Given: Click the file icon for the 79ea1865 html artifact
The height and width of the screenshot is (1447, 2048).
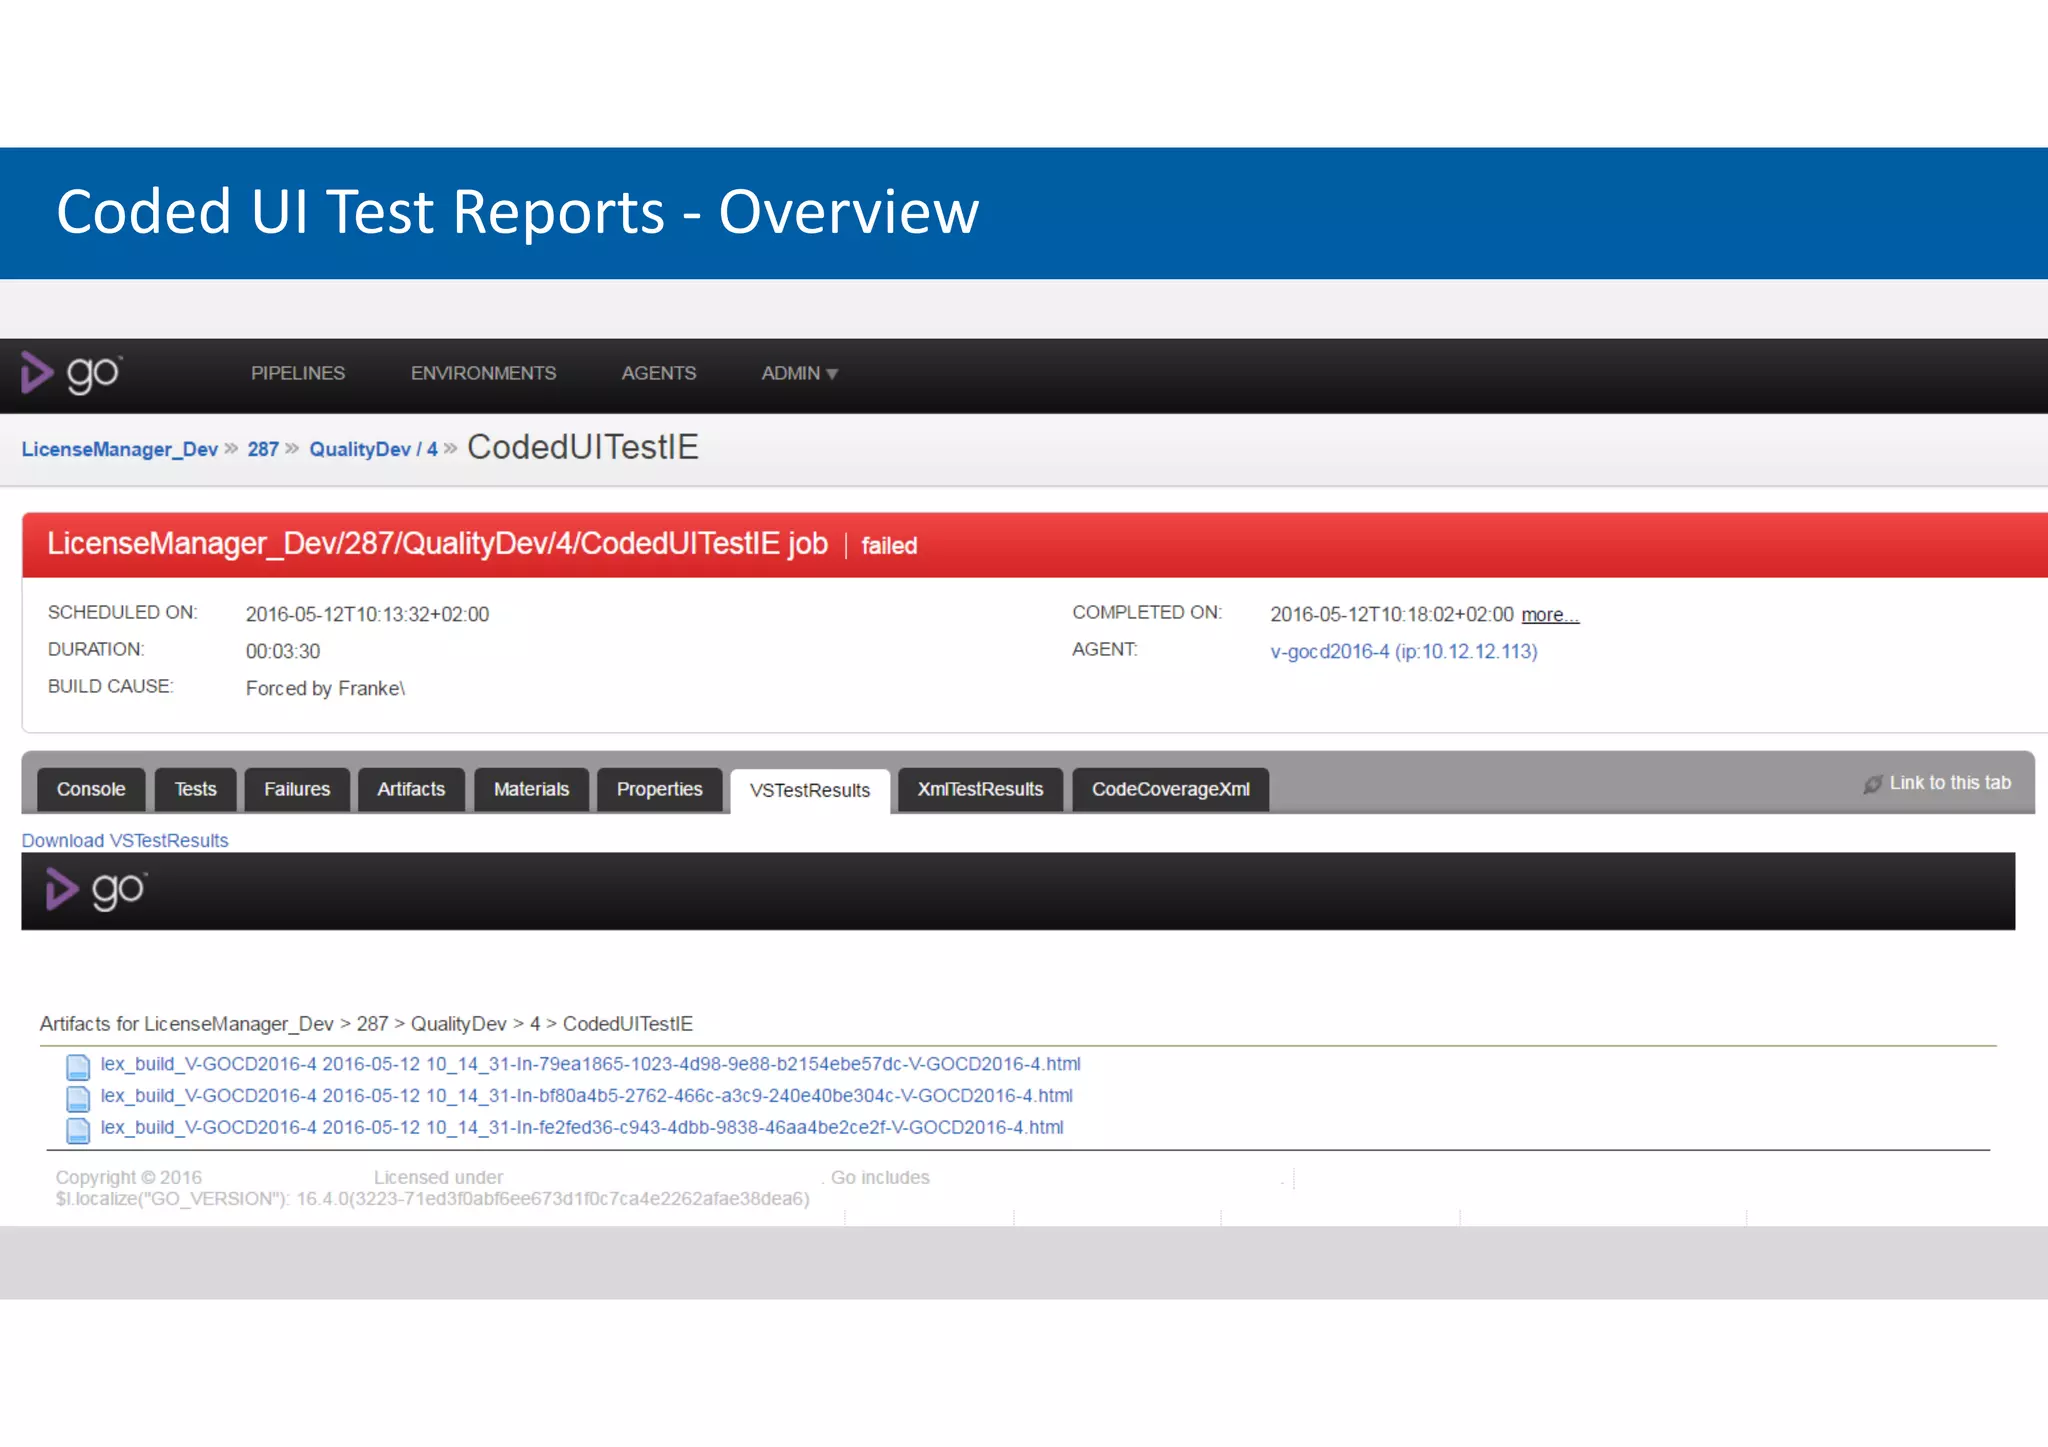Looking at the screenshot, I should point(78,1066).
